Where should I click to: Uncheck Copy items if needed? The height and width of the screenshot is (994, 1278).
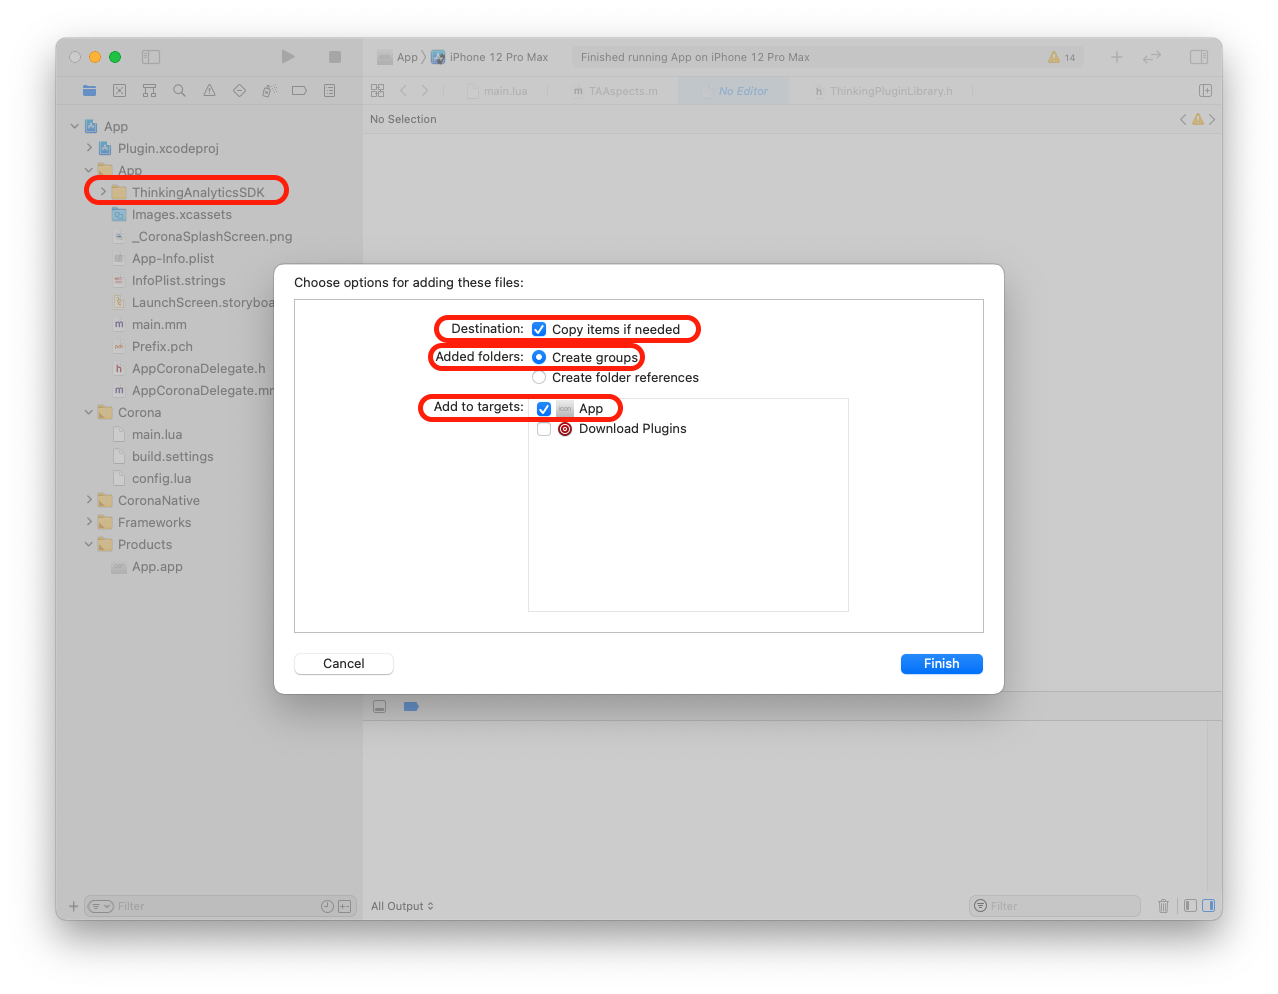coord(539,329)
